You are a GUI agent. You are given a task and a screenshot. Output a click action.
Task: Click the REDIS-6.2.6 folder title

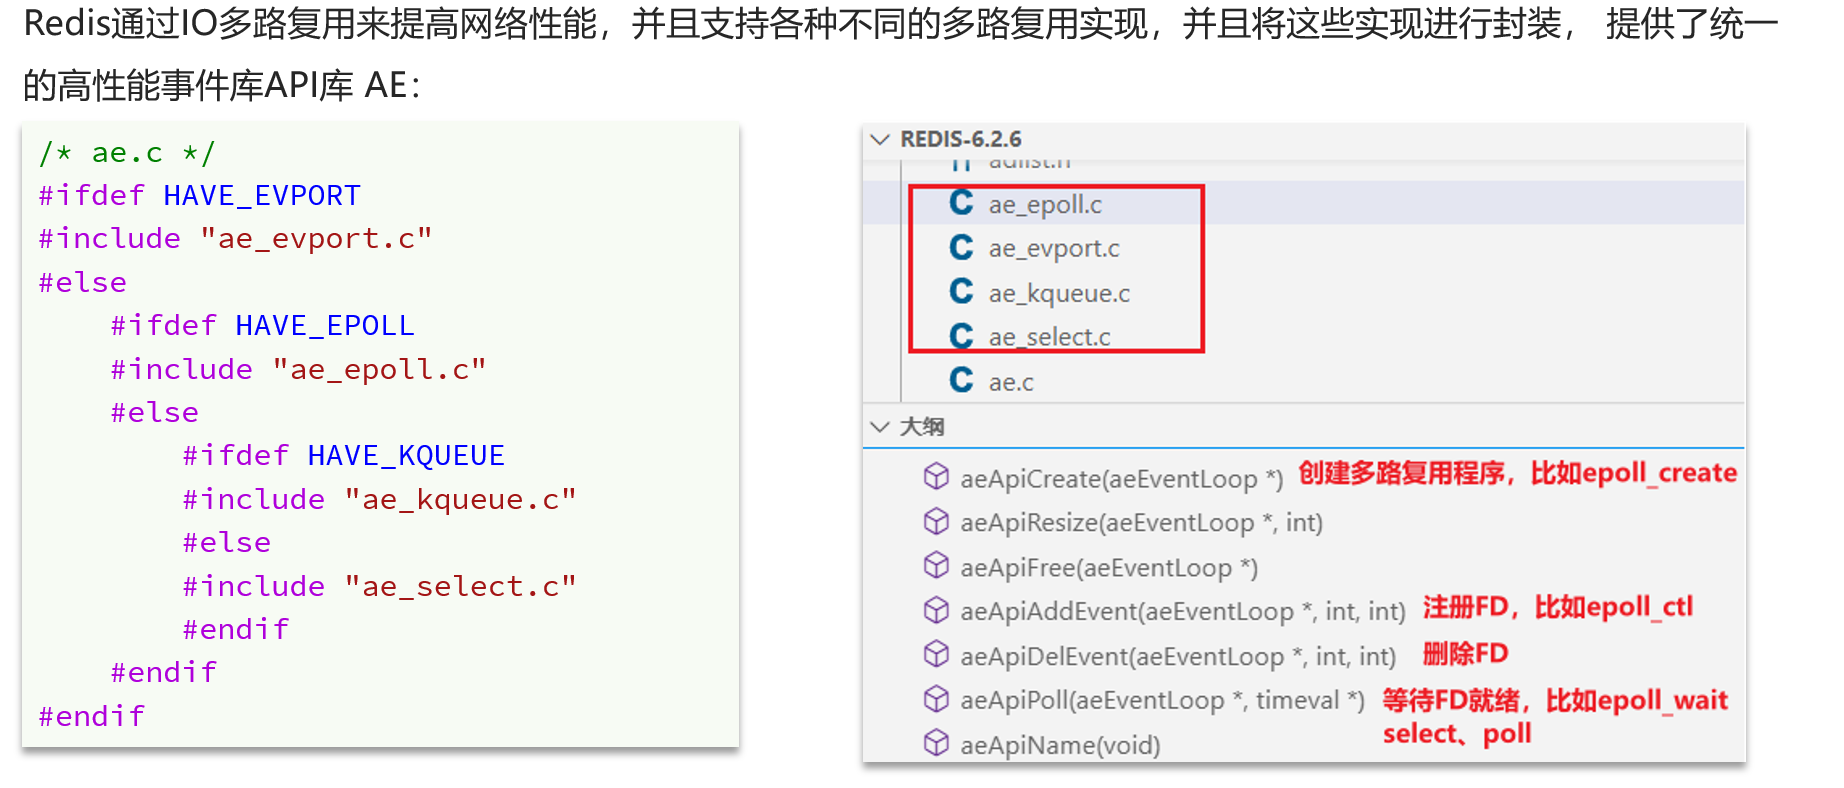(960, 139)
